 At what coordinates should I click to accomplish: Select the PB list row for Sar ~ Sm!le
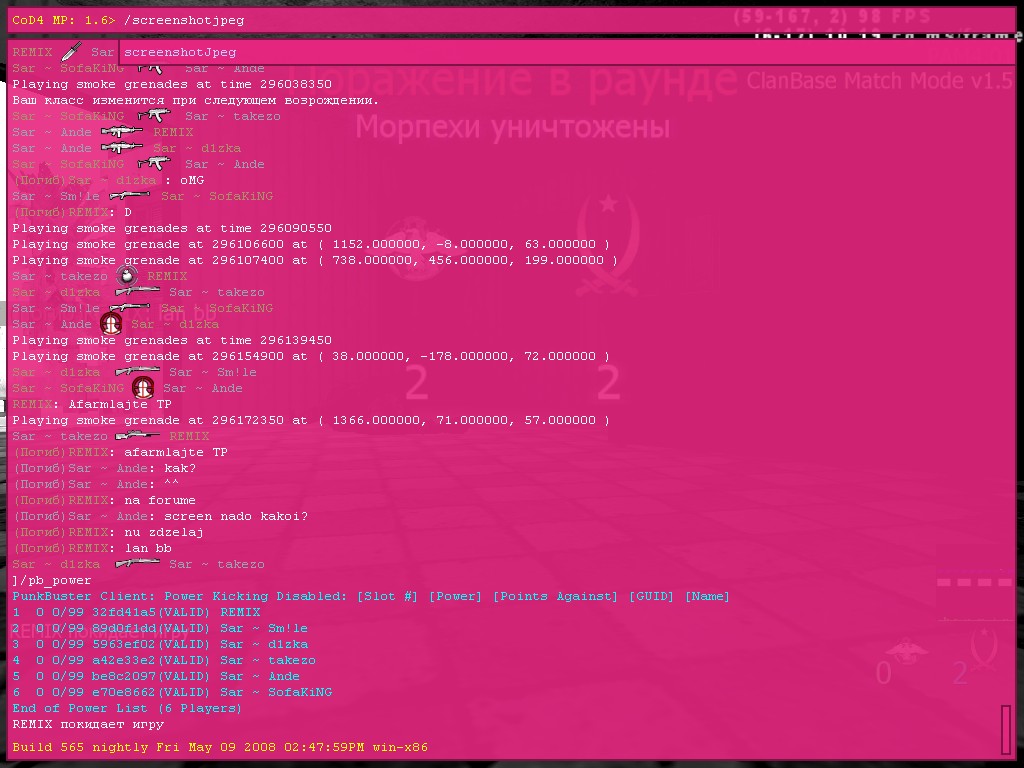[x=160, y=628]
